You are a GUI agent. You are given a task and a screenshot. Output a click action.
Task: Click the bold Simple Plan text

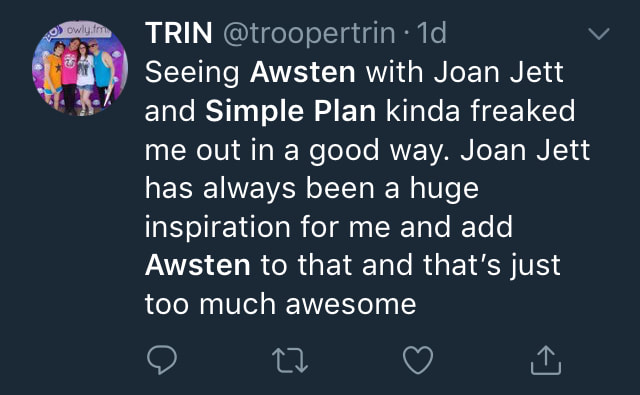coord(290,111)
